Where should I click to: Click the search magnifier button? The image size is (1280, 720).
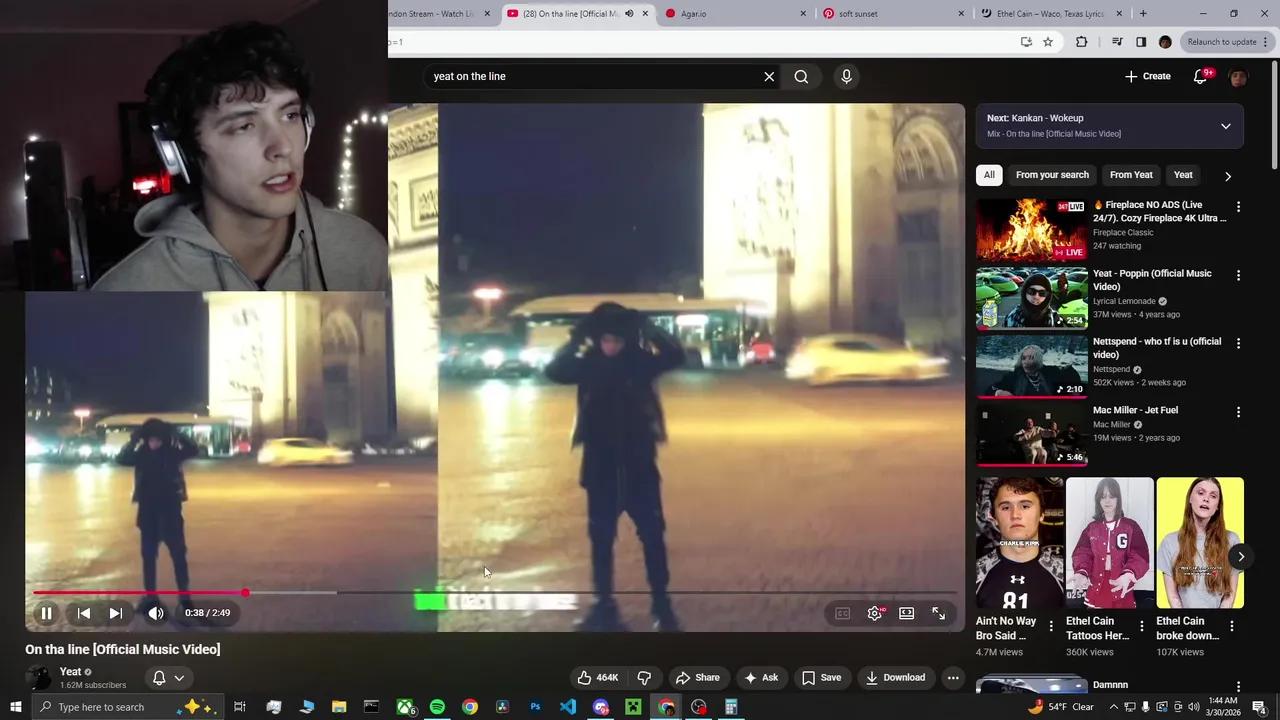point(801,76)
